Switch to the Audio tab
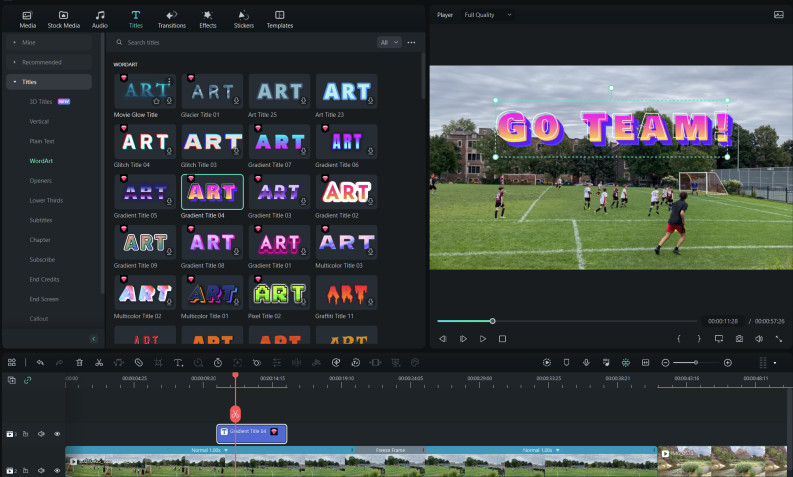Image resolution: width=793 pixels, height=477 pixels. 100,19
